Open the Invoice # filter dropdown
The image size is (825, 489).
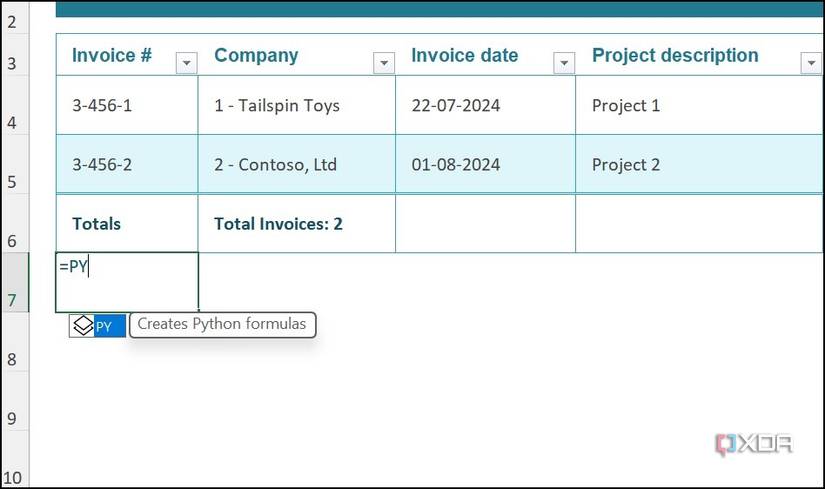point(186,63)
